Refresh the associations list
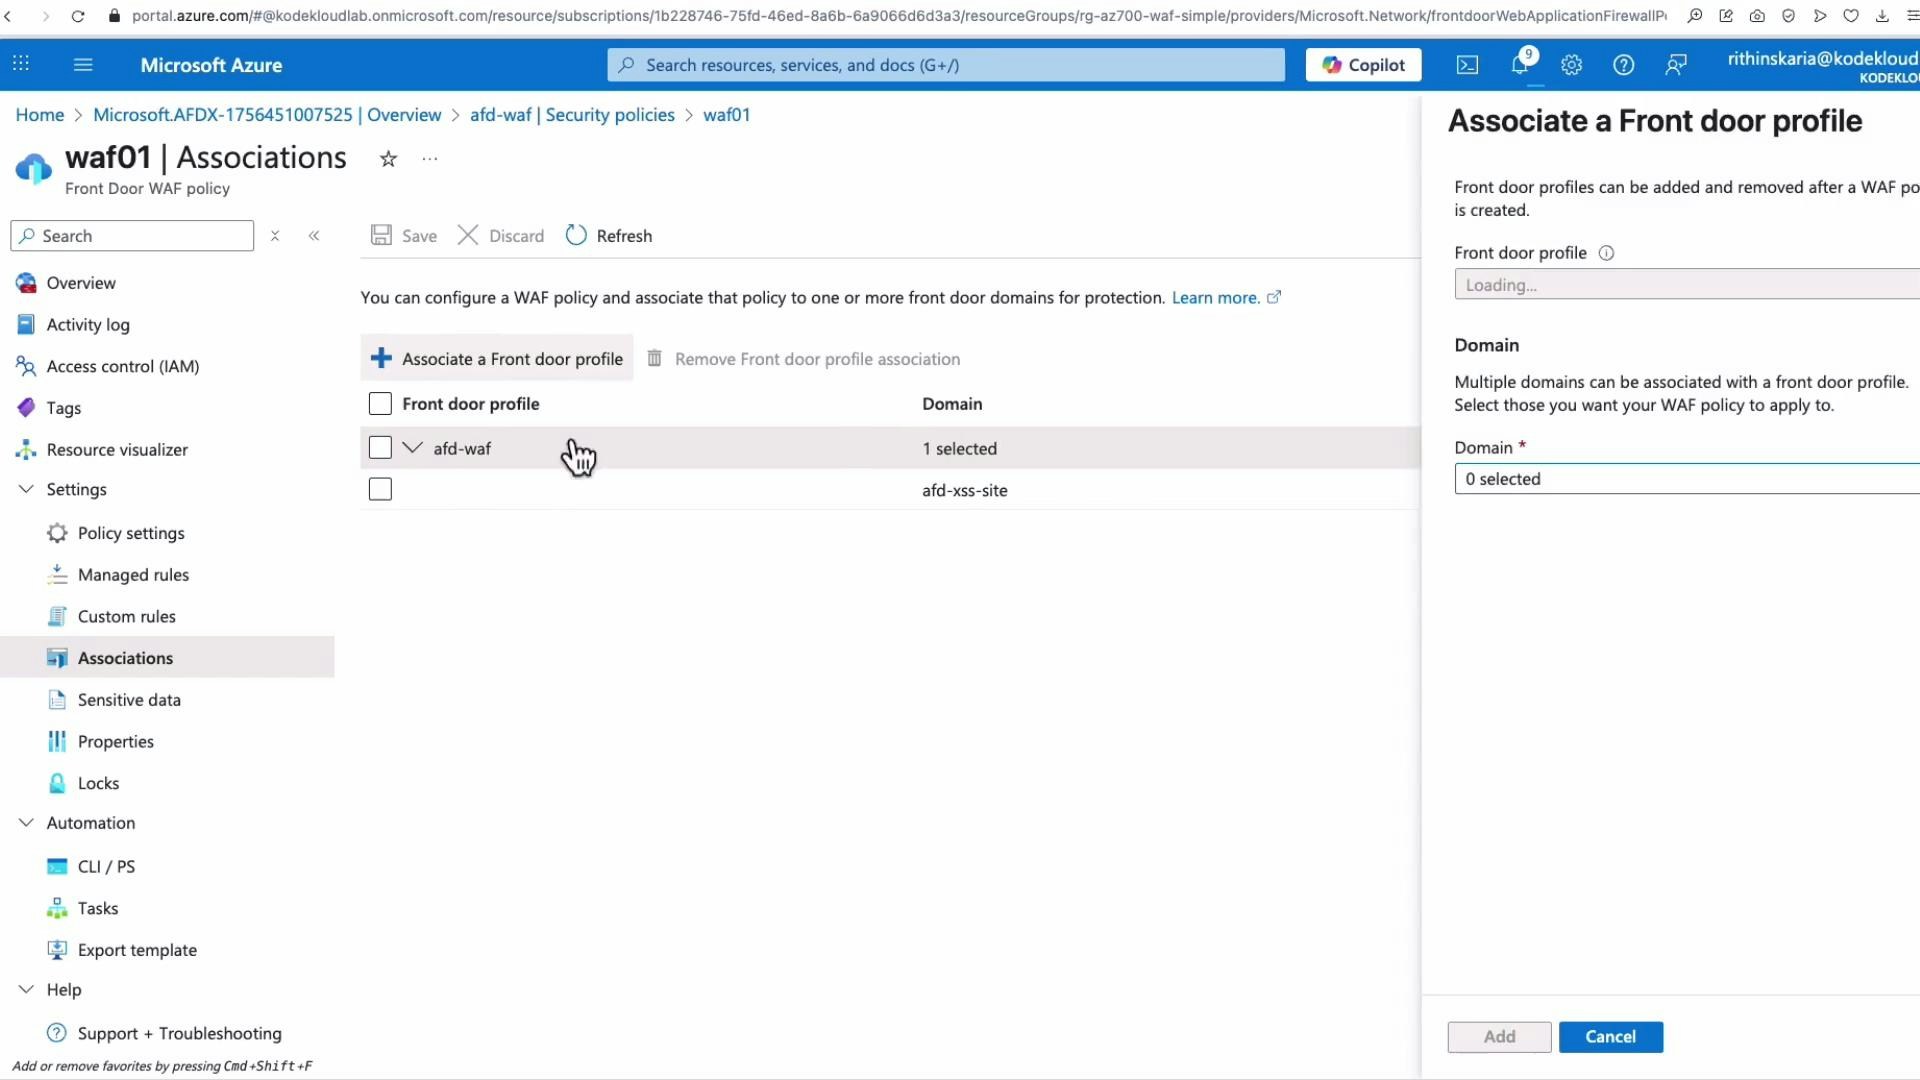Viewport: 1920px width, 1080px height. point(609,235)
